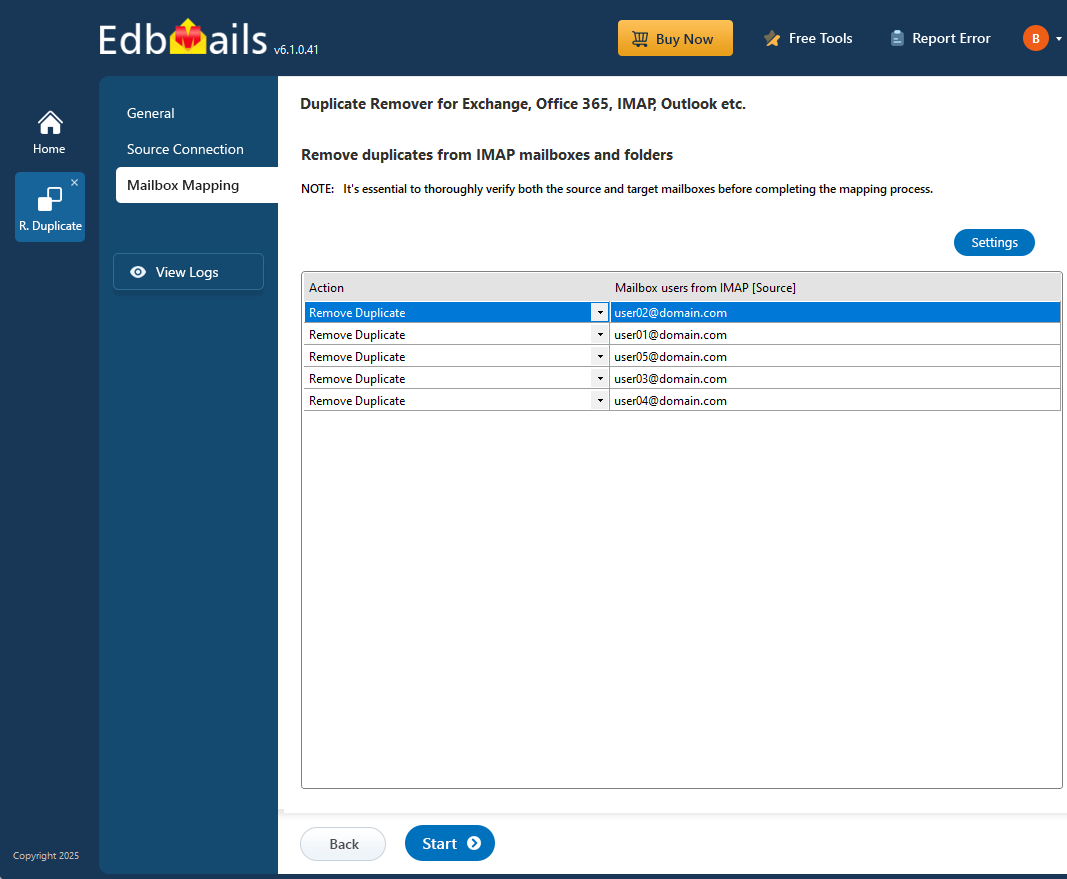
Task: Open Remove Duplicate dropdown for user02@domain.com
Action: [x=600, y=312]
